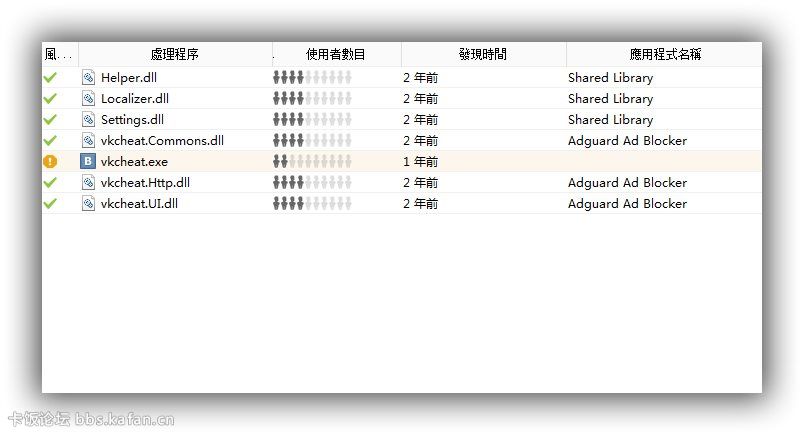Click the 2 年前 cell for vkcheat.Http.dll
The width and height of the screenshot is (804, 435).
point(420,183)
